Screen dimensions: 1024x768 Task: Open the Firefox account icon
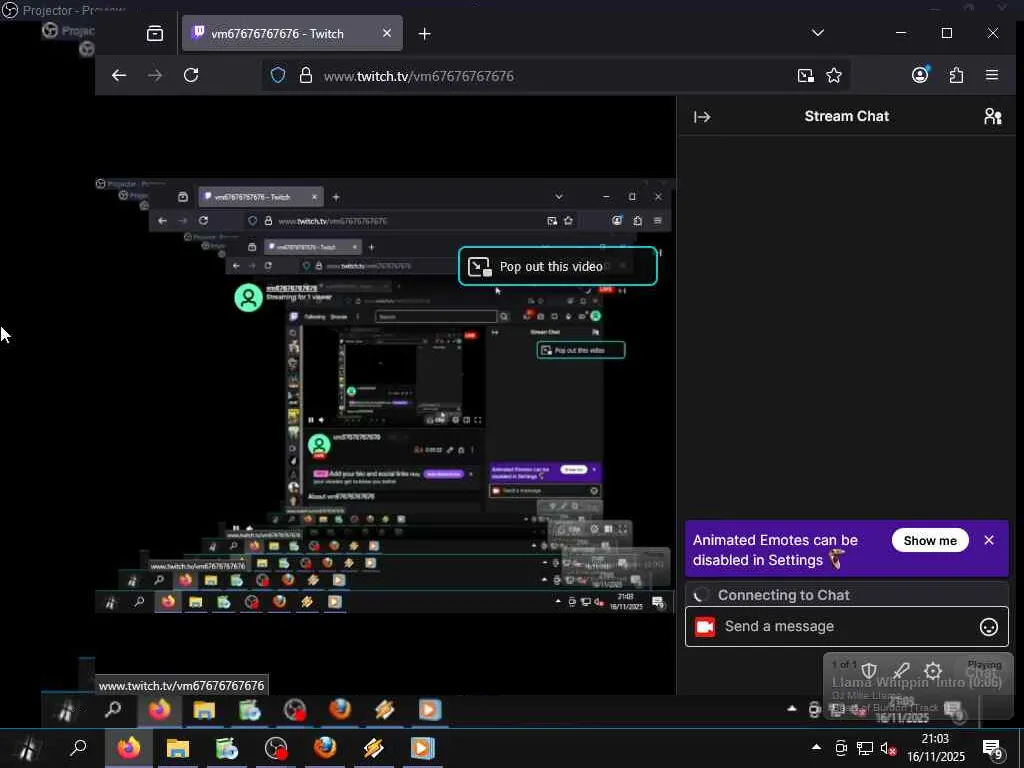(920, 75)
